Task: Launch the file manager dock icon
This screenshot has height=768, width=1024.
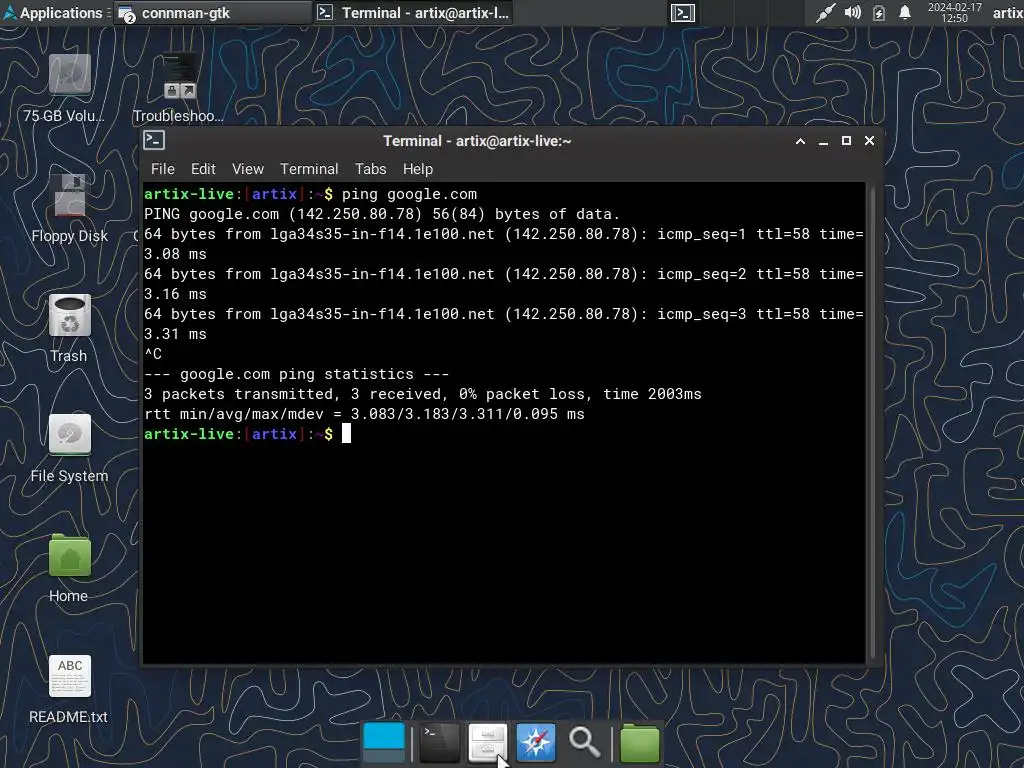Action: coord(487,743)
